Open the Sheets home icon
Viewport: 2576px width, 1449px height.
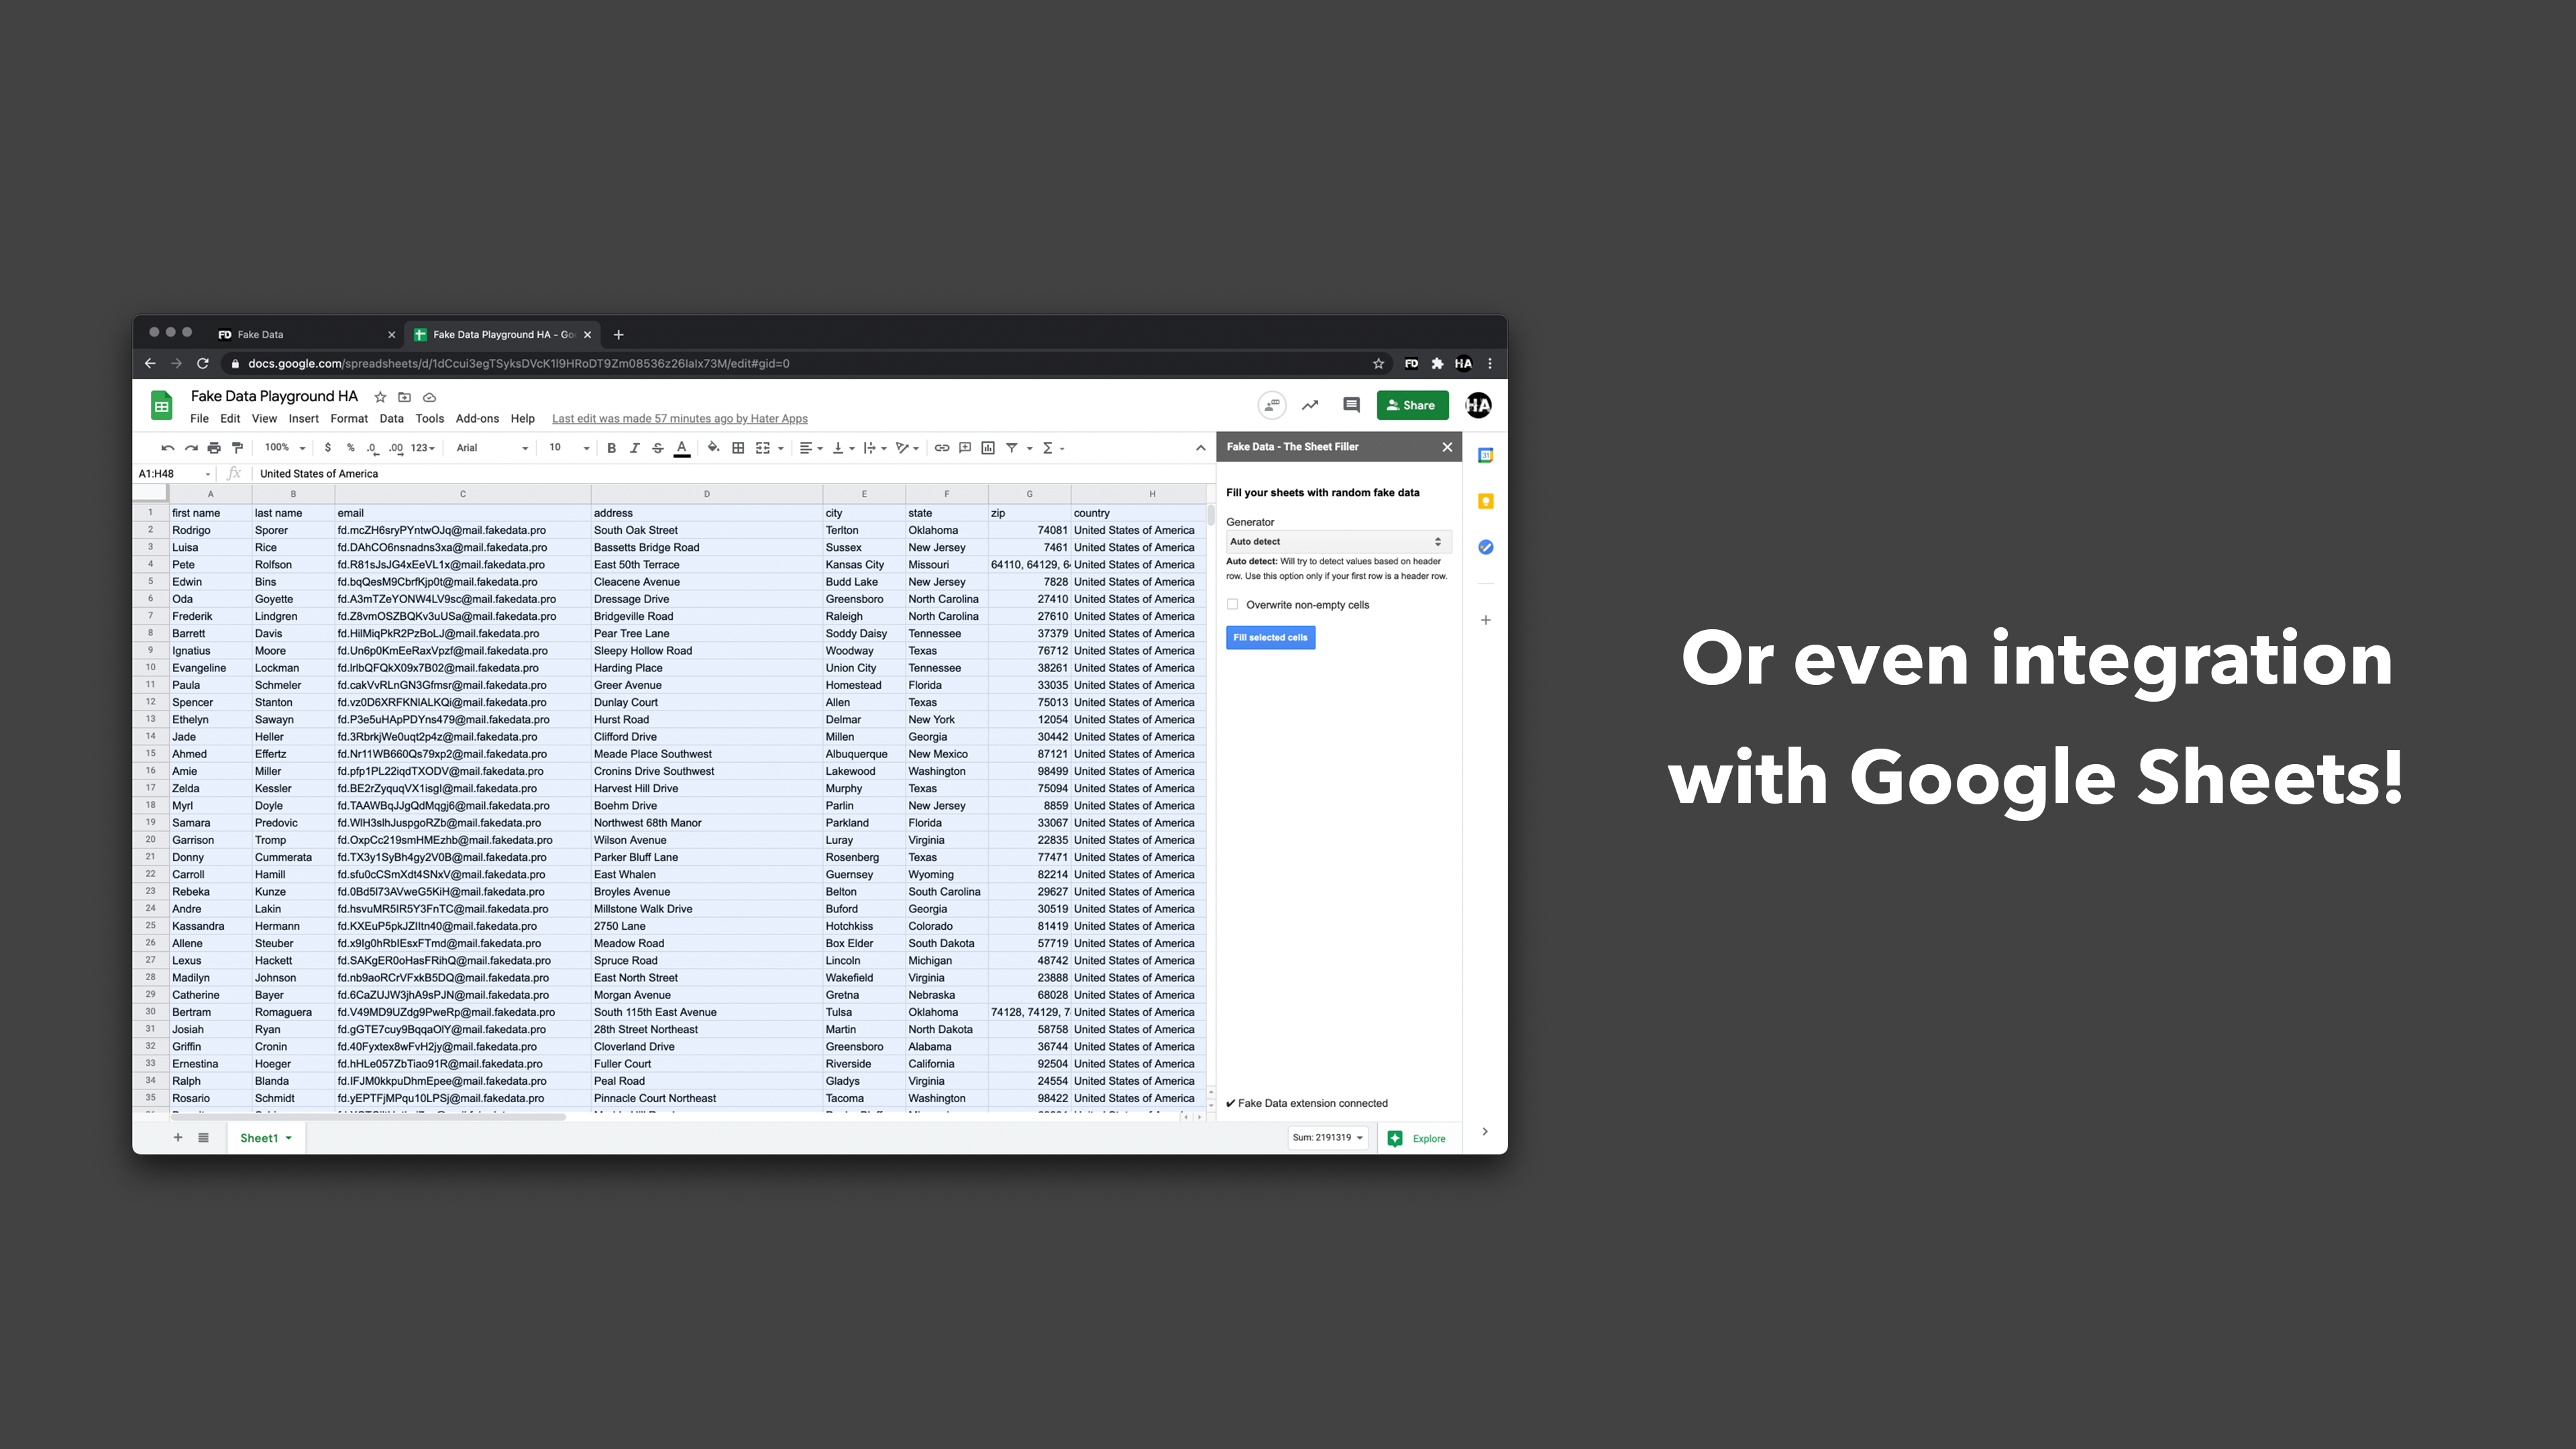click(161, 406)
